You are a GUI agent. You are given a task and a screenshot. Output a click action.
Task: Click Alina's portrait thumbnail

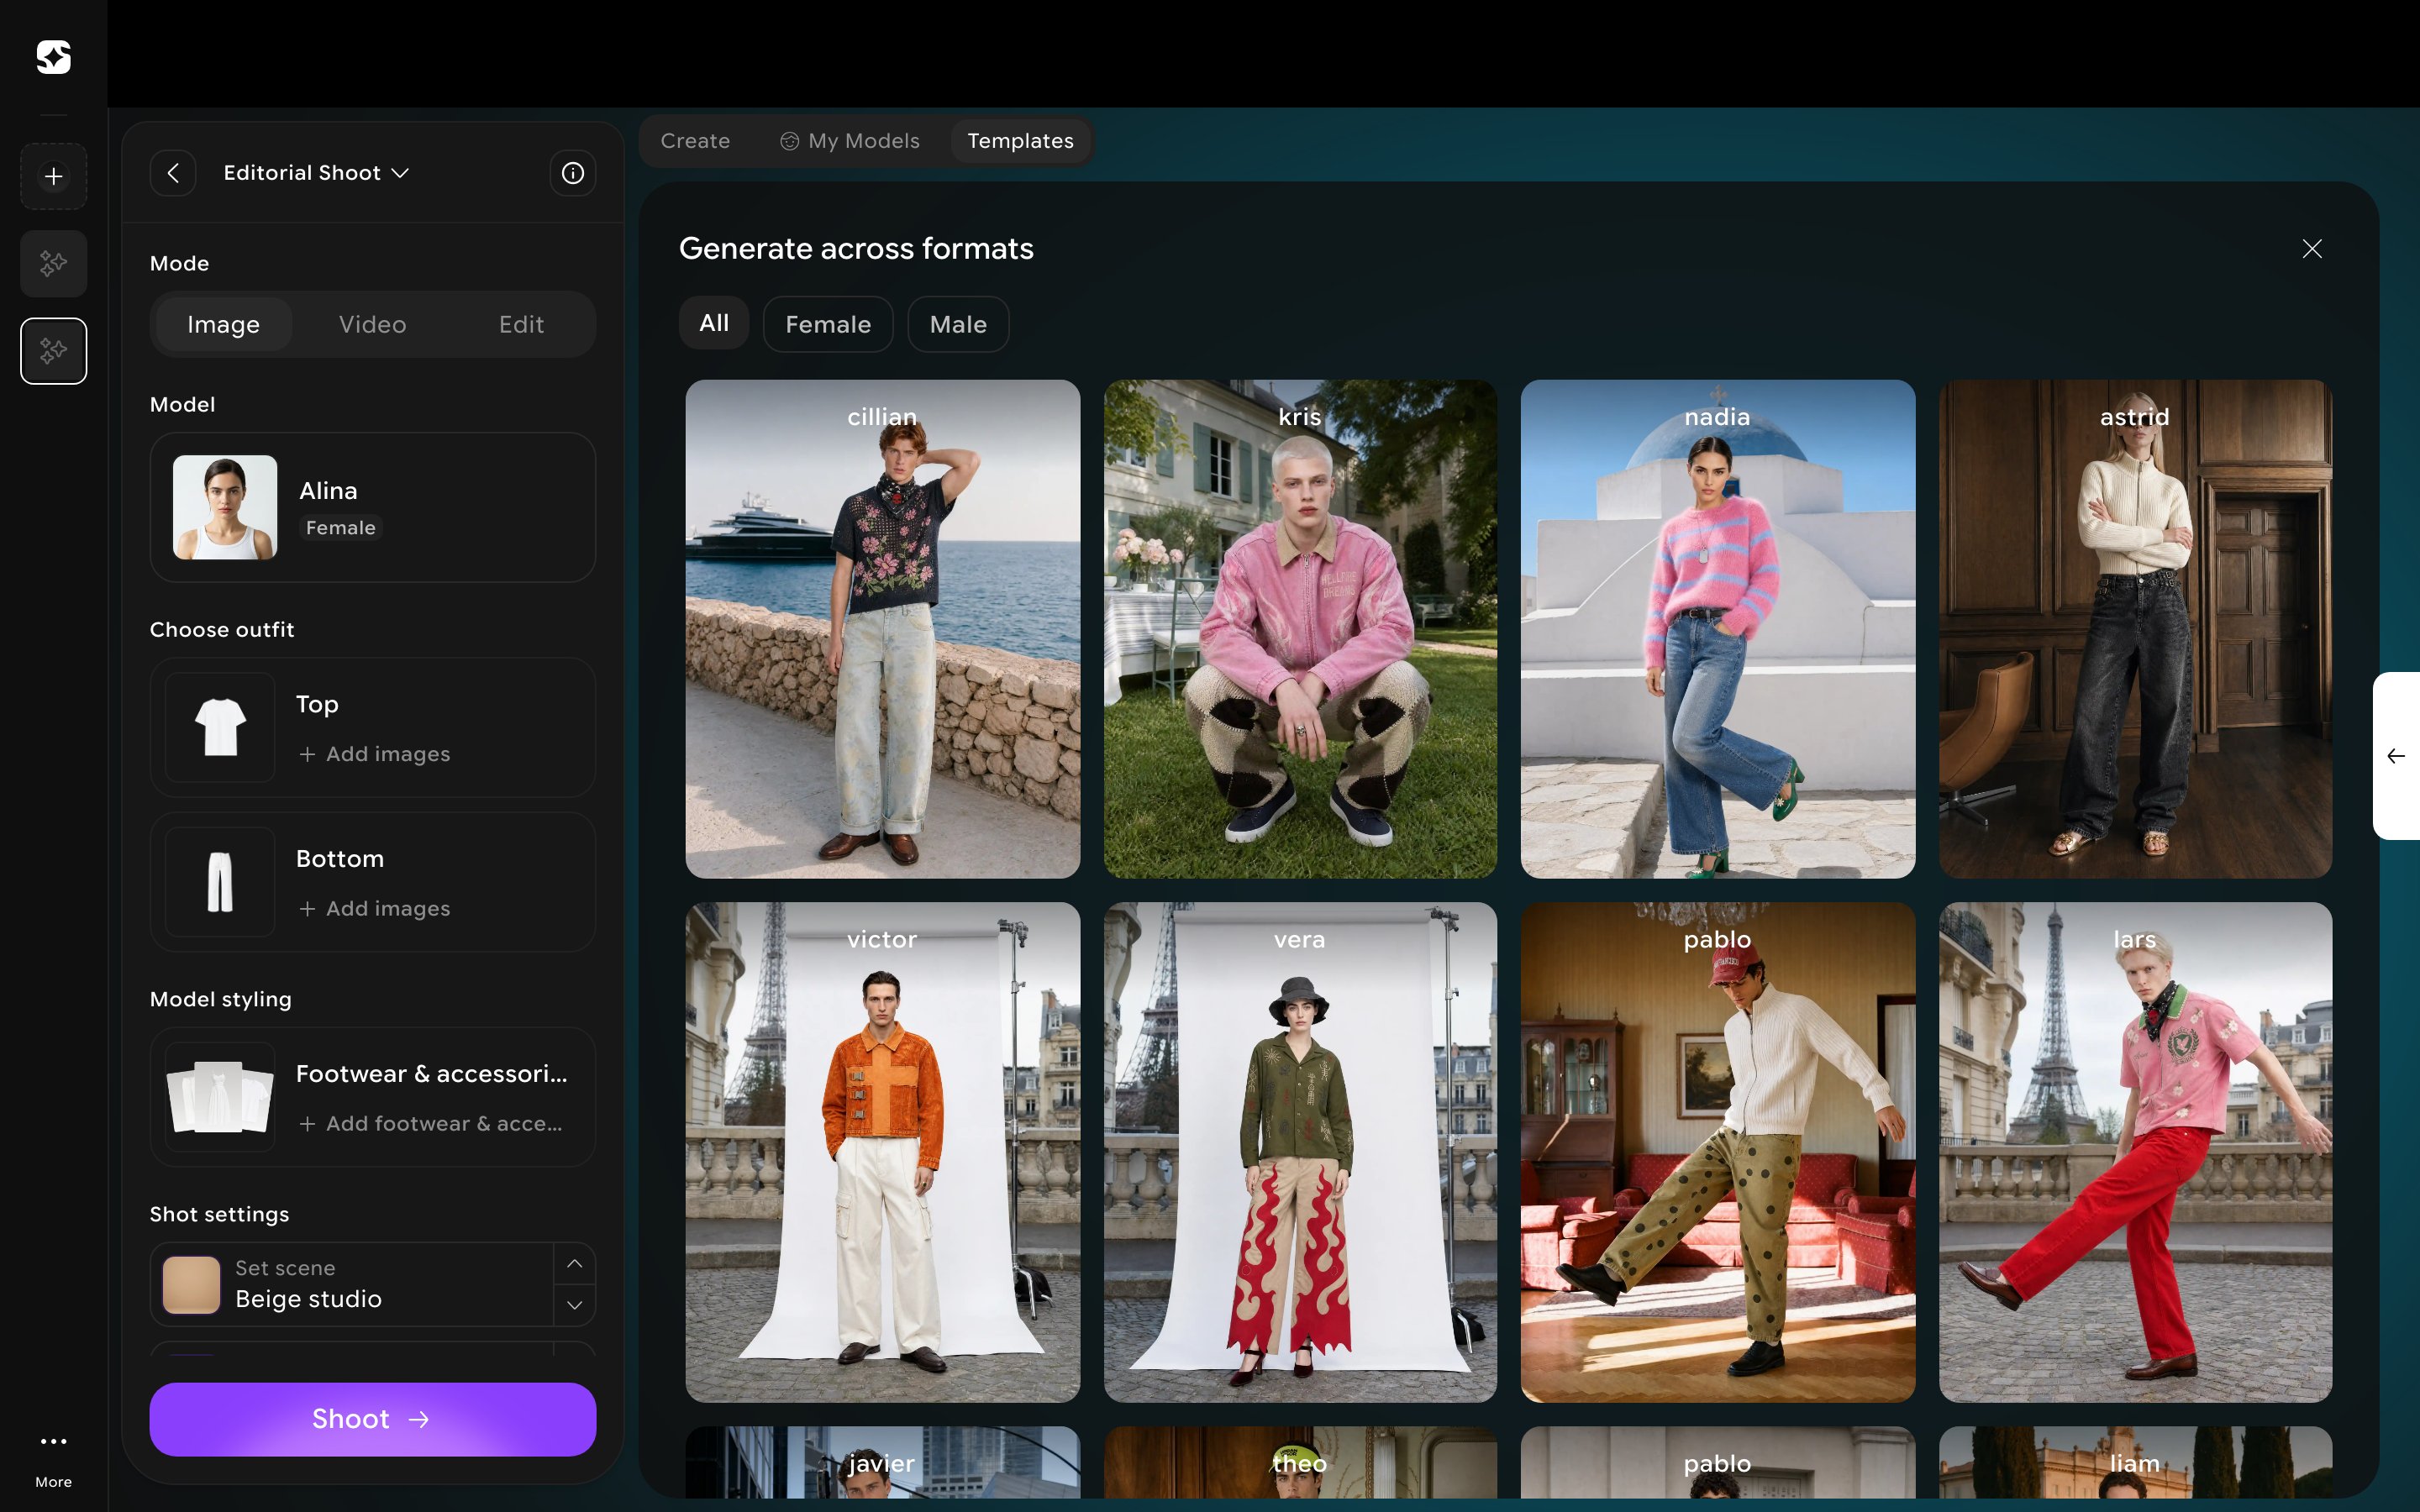(225, 507)
